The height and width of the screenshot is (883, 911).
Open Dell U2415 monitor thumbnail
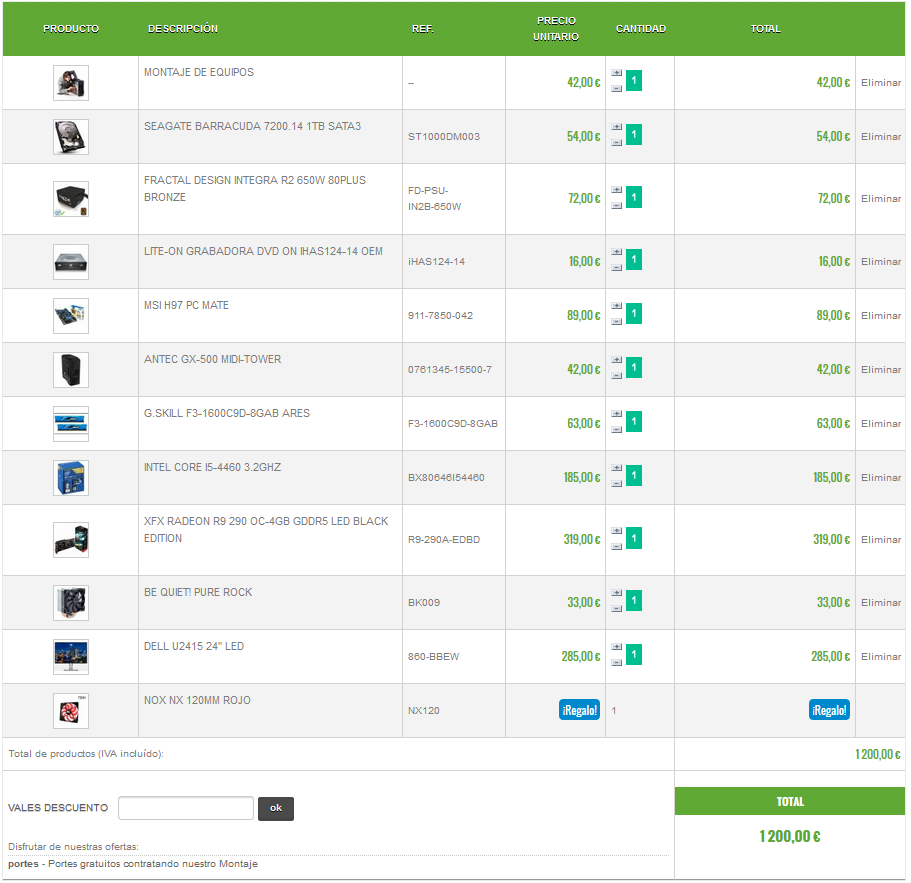pos(71,657)
